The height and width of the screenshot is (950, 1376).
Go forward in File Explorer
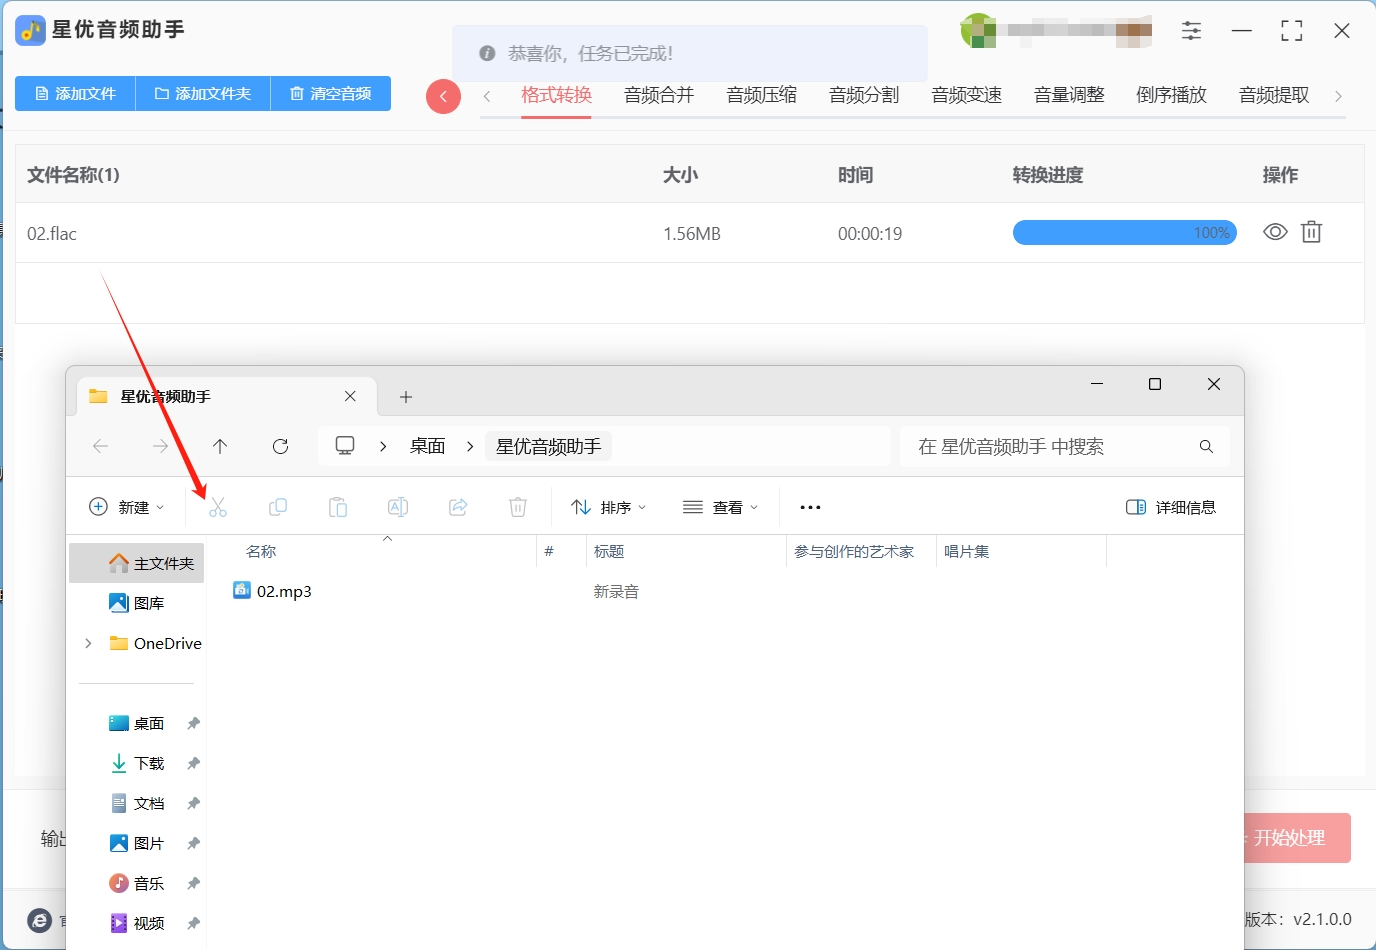[x=161, y=446]
